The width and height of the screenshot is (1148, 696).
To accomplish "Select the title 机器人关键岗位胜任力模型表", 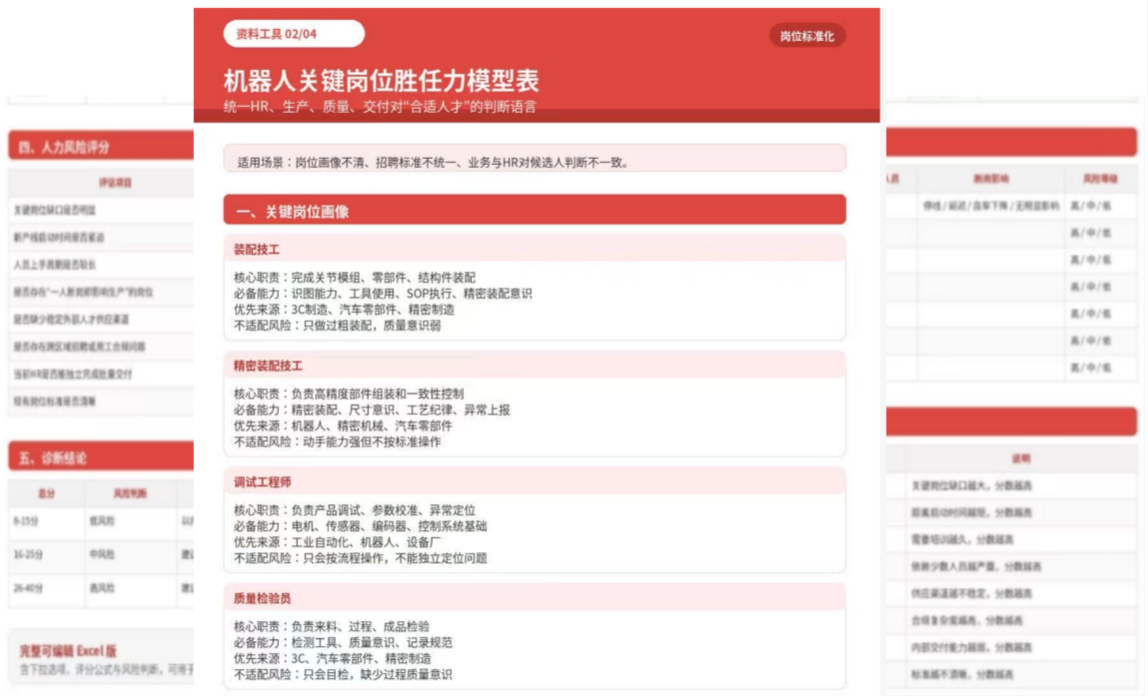I will [x=381, y=81].
